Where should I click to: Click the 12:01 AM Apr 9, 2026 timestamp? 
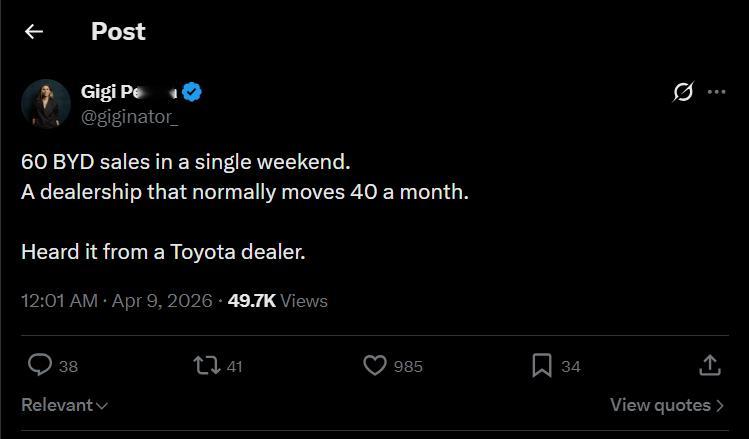[116, 300]
